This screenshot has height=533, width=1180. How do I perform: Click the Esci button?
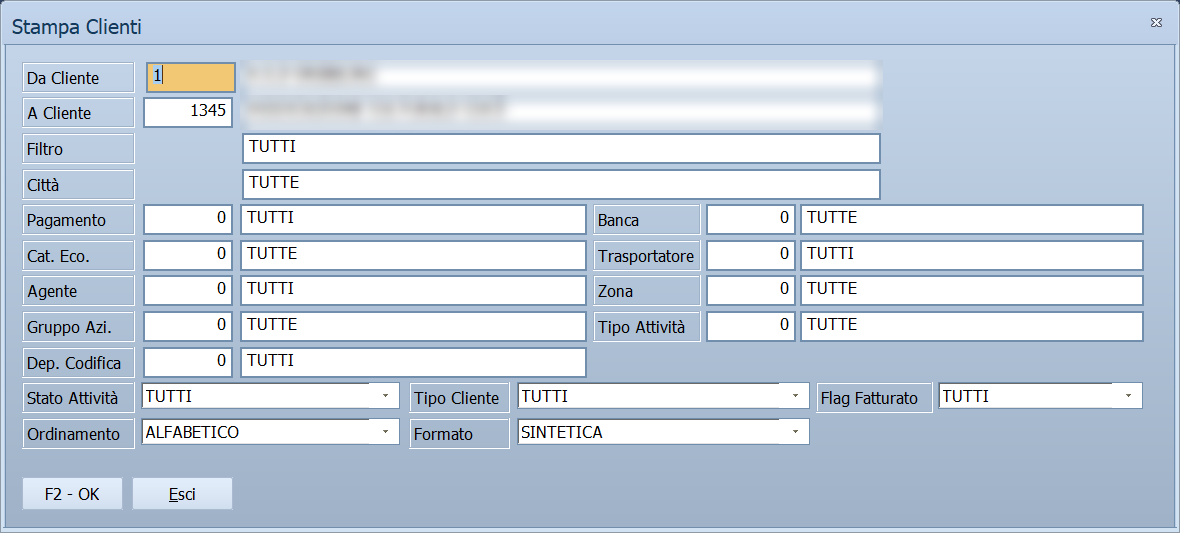click(182, 494)
